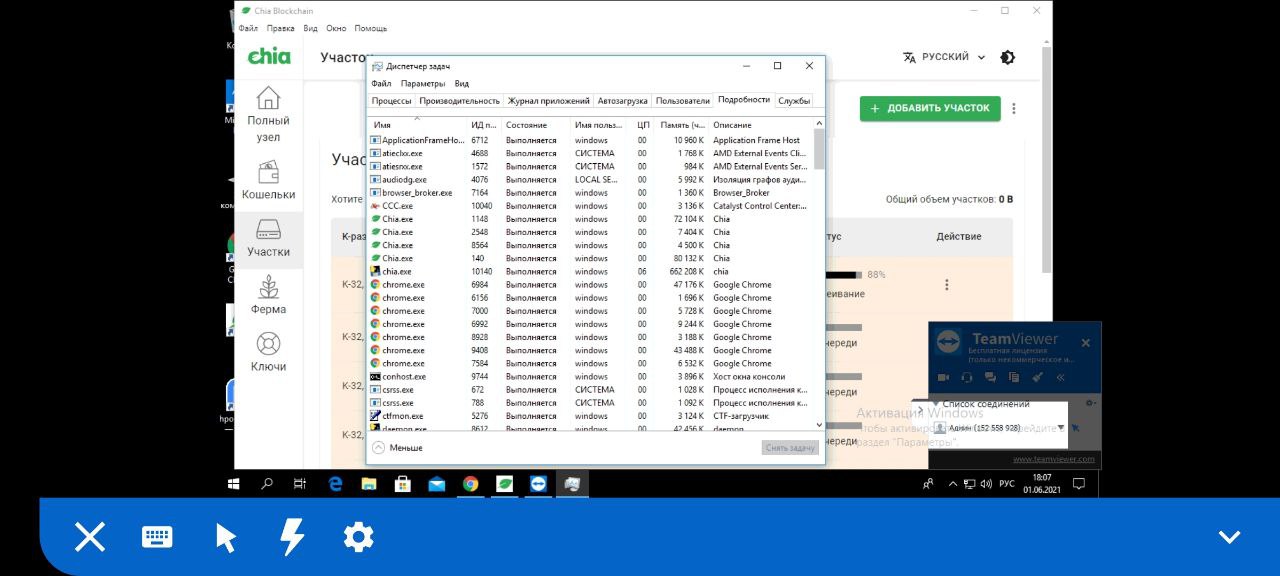Switch to Службы tab
The width and height of the screenshot is (1280, 576).
(x=794, y=100)
